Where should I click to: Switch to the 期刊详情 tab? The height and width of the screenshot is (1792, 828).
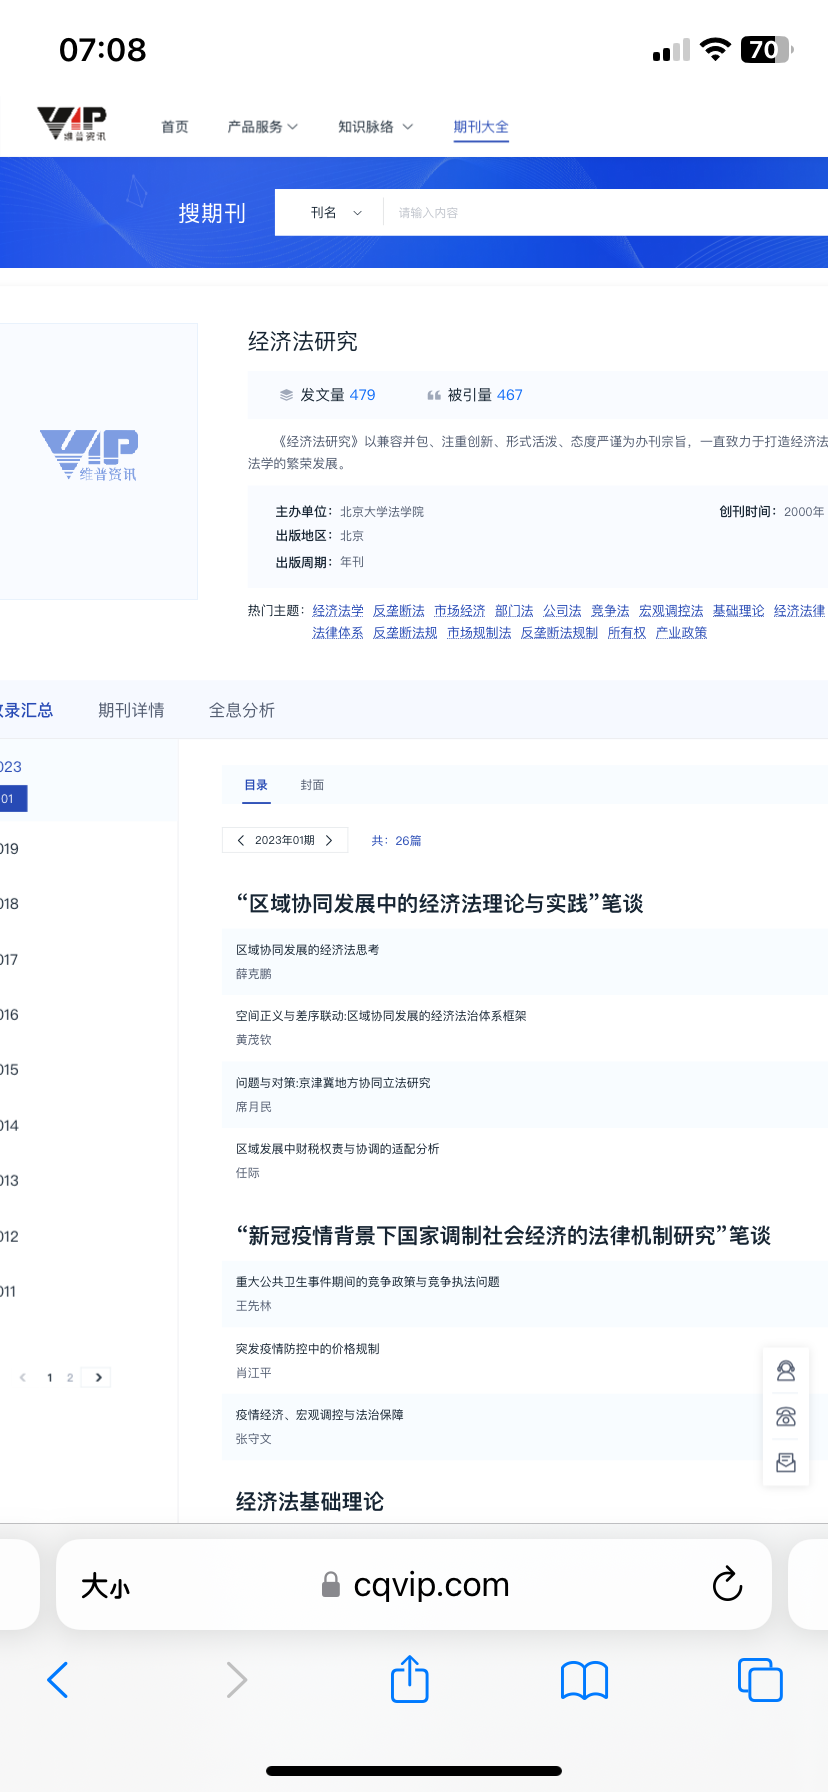[131, 710]
